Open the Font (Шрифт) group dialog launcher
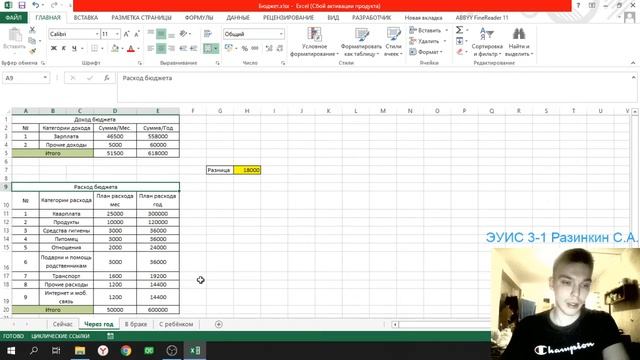This screenshot has width=640, height=360. click(140, 63)
